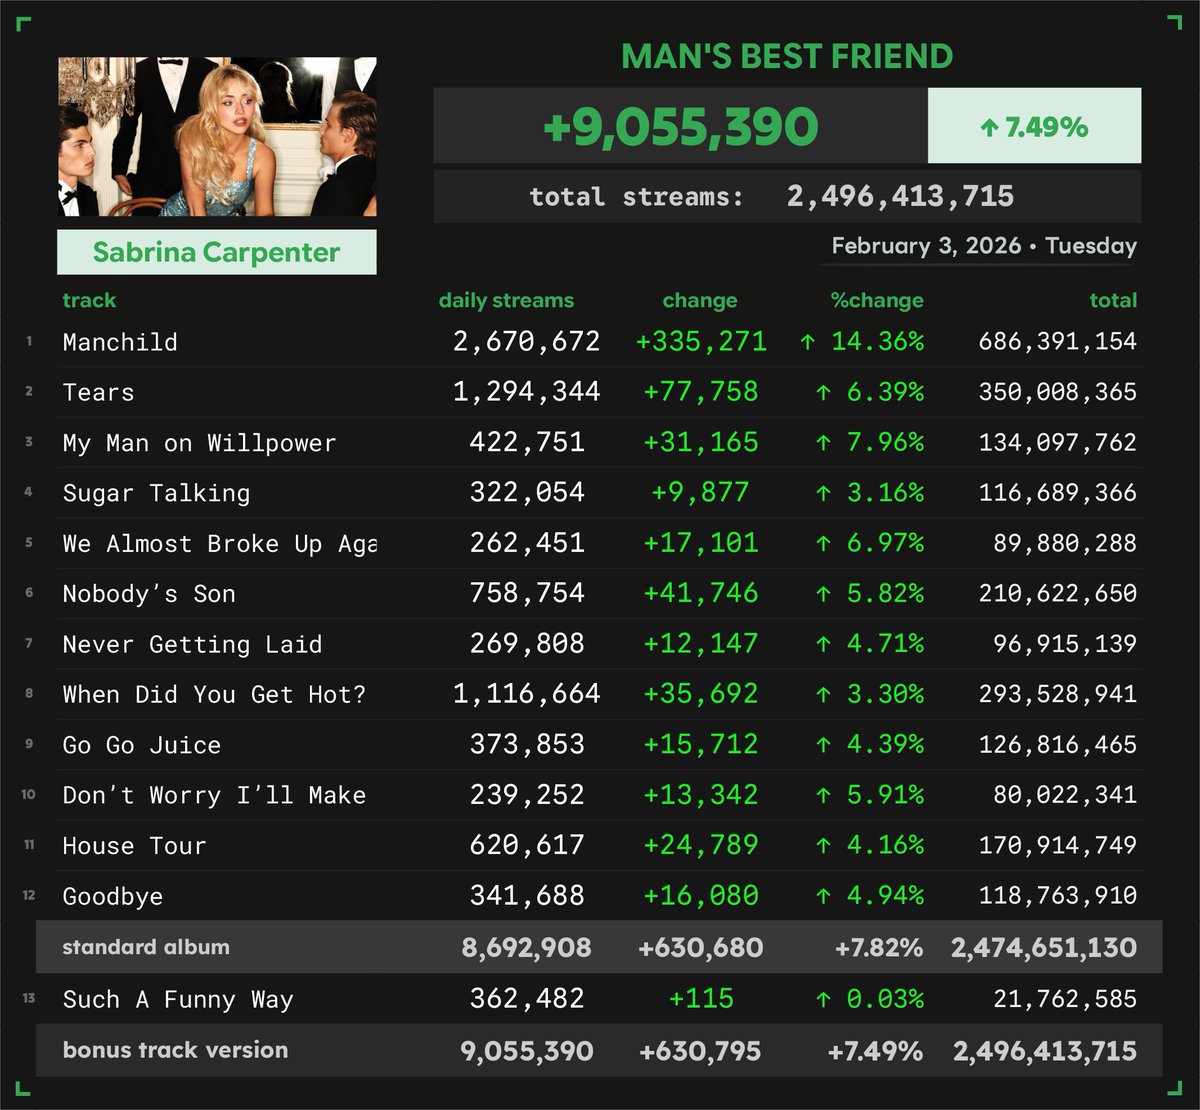Click the +9,055,390 daily total figure

tap(680, 127)
